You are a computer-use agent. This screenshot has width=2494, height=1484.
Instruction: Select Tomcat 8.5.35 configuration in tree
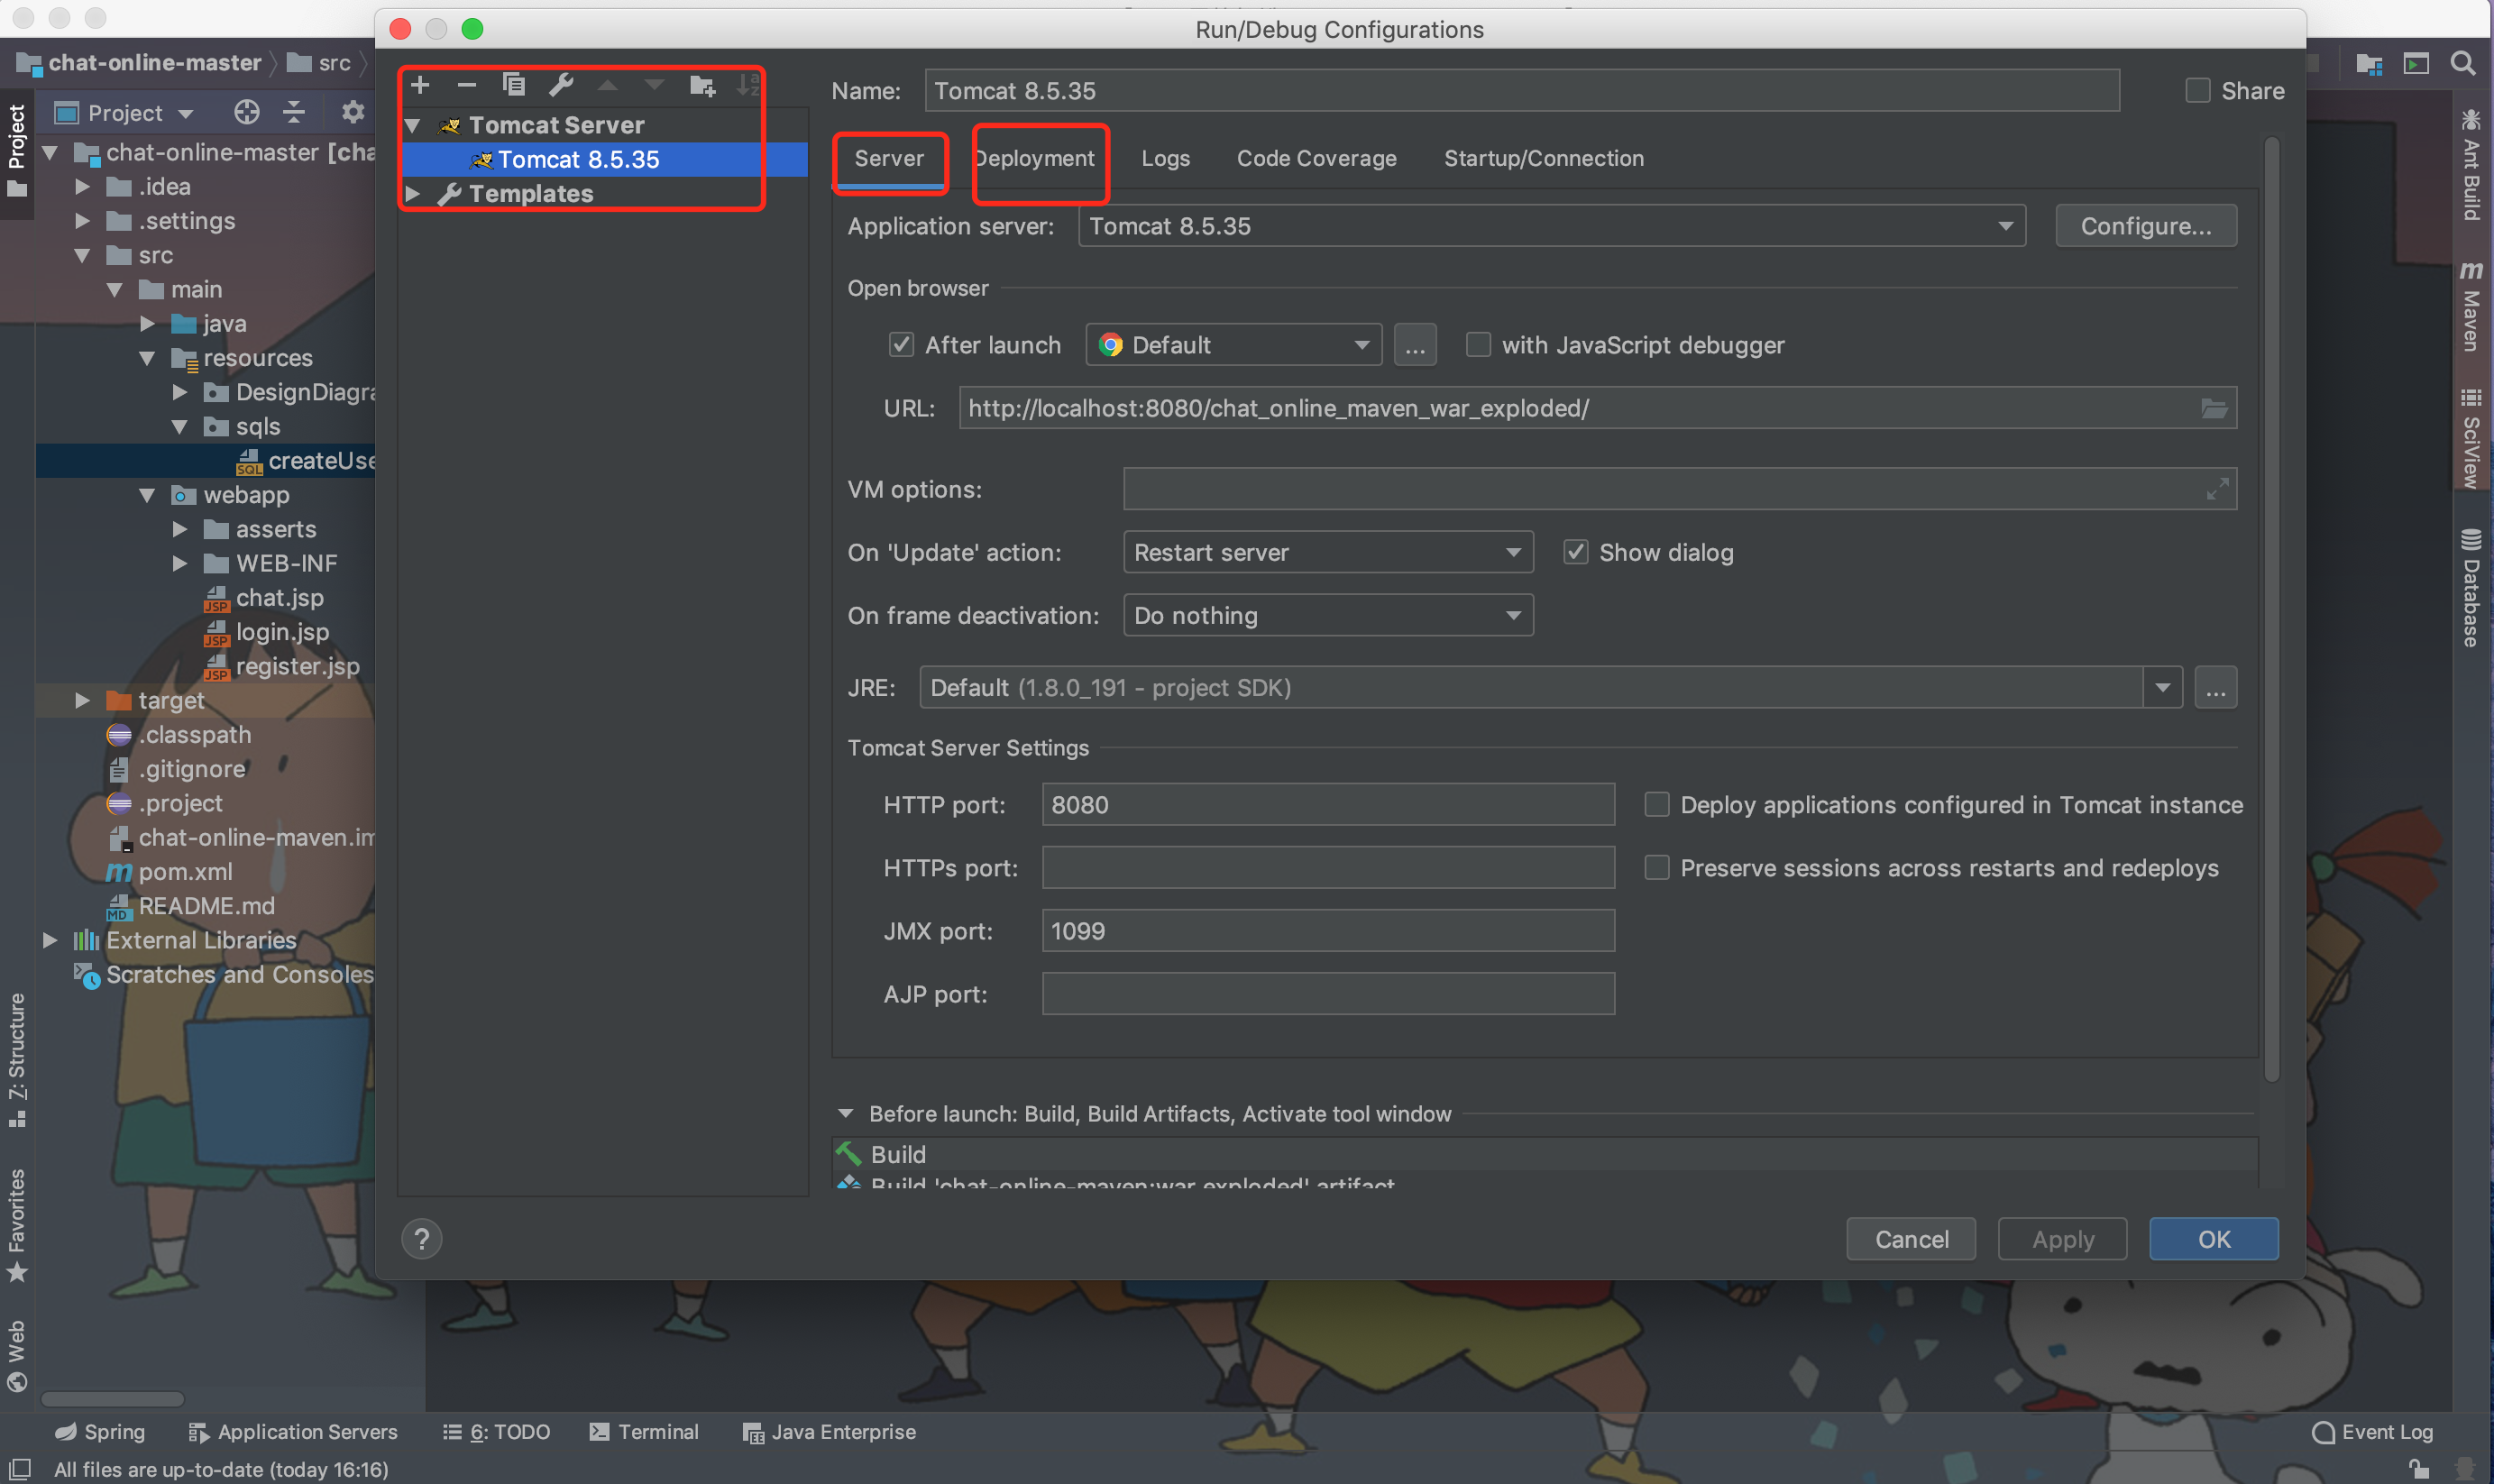(x=605, y=159)
